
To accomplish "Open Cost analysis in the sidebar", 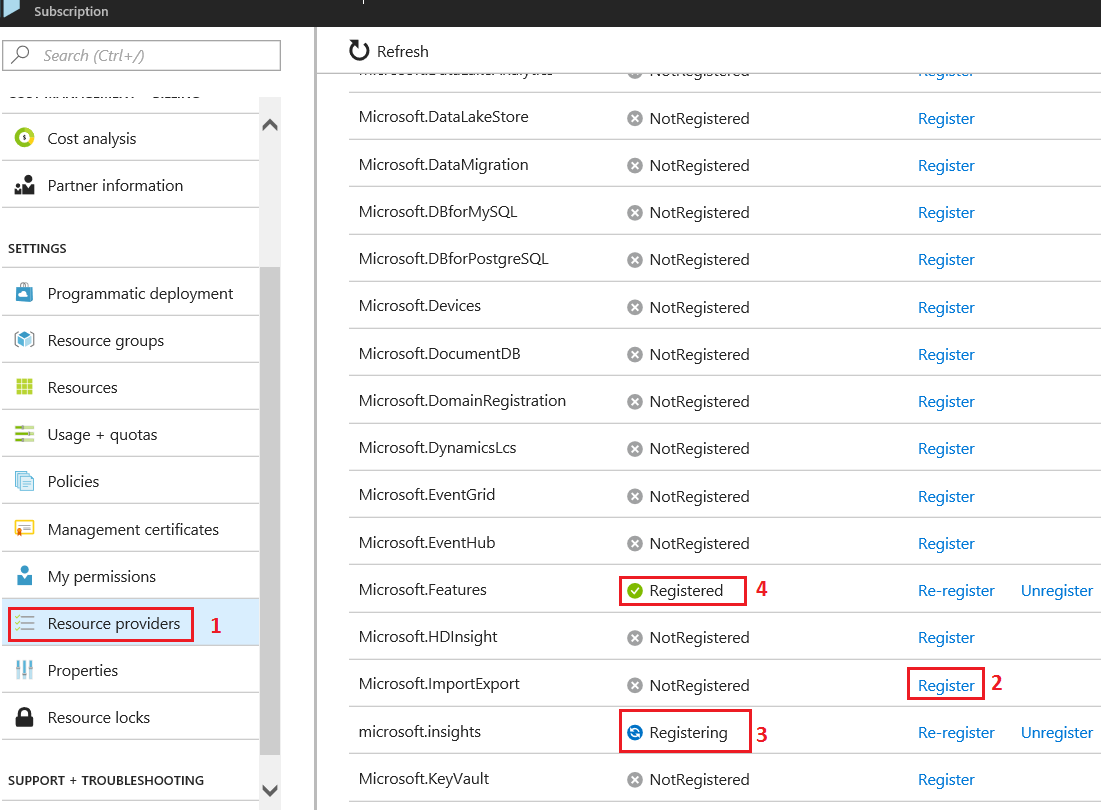I will point(131,138).
